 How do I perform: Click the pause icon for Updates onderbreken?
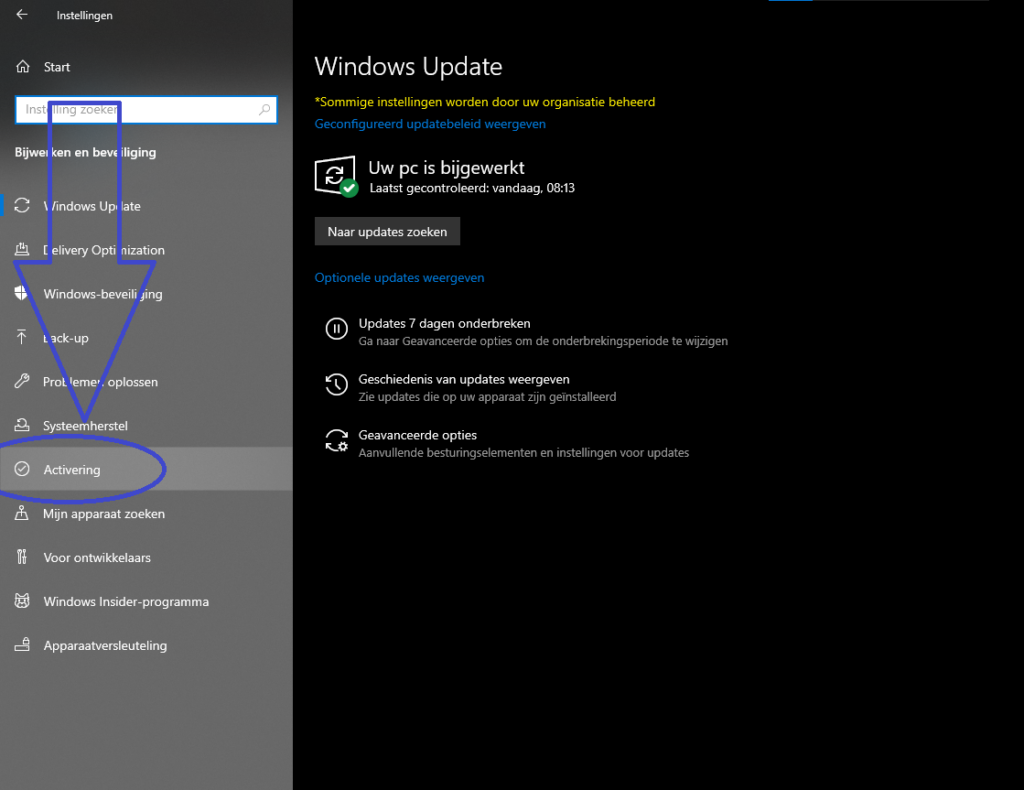coord(336,329)
